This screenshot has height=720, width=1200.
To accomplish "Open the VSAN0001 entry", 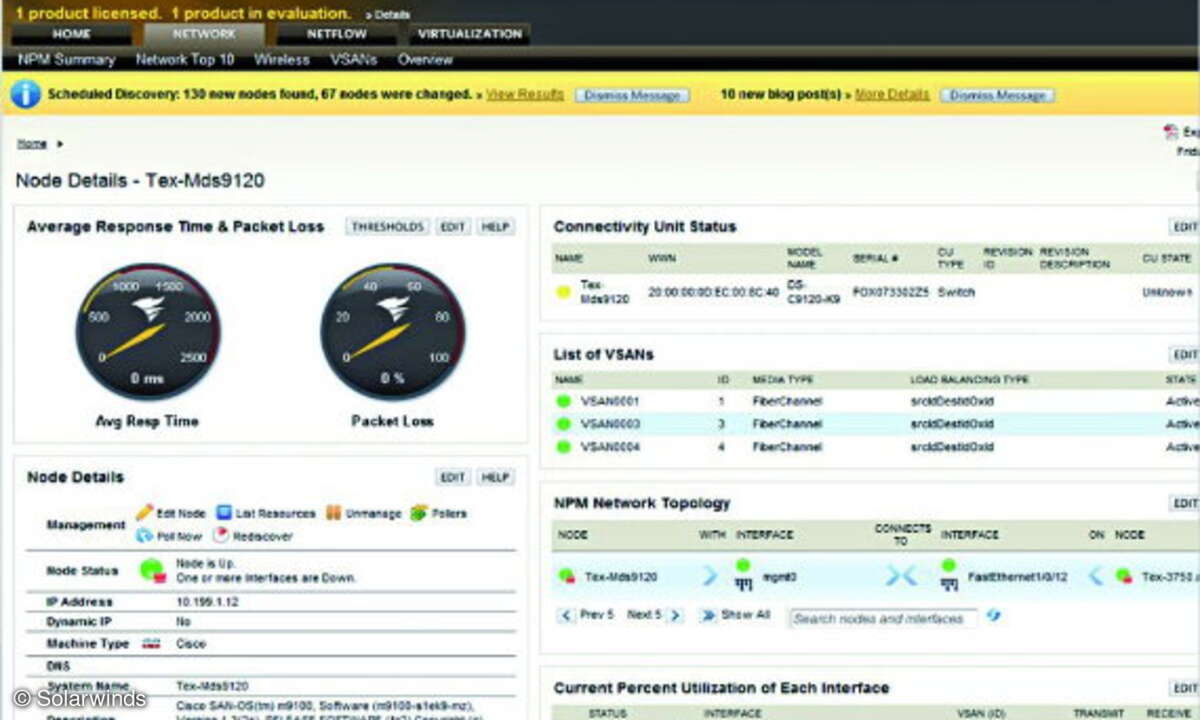I will (x=610, y=401).
